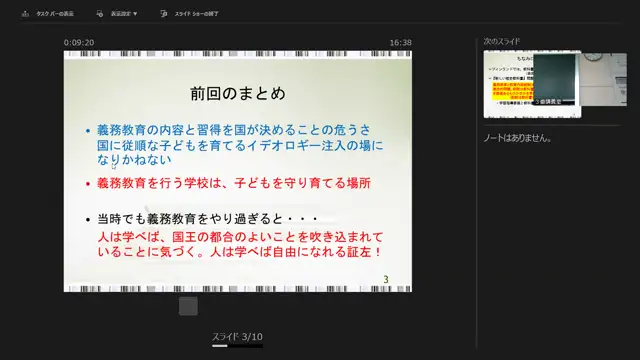Click the 次のスライド heading
Viewport: 640px width, 360px height.
pyautogui.click(x=502, y=41)
